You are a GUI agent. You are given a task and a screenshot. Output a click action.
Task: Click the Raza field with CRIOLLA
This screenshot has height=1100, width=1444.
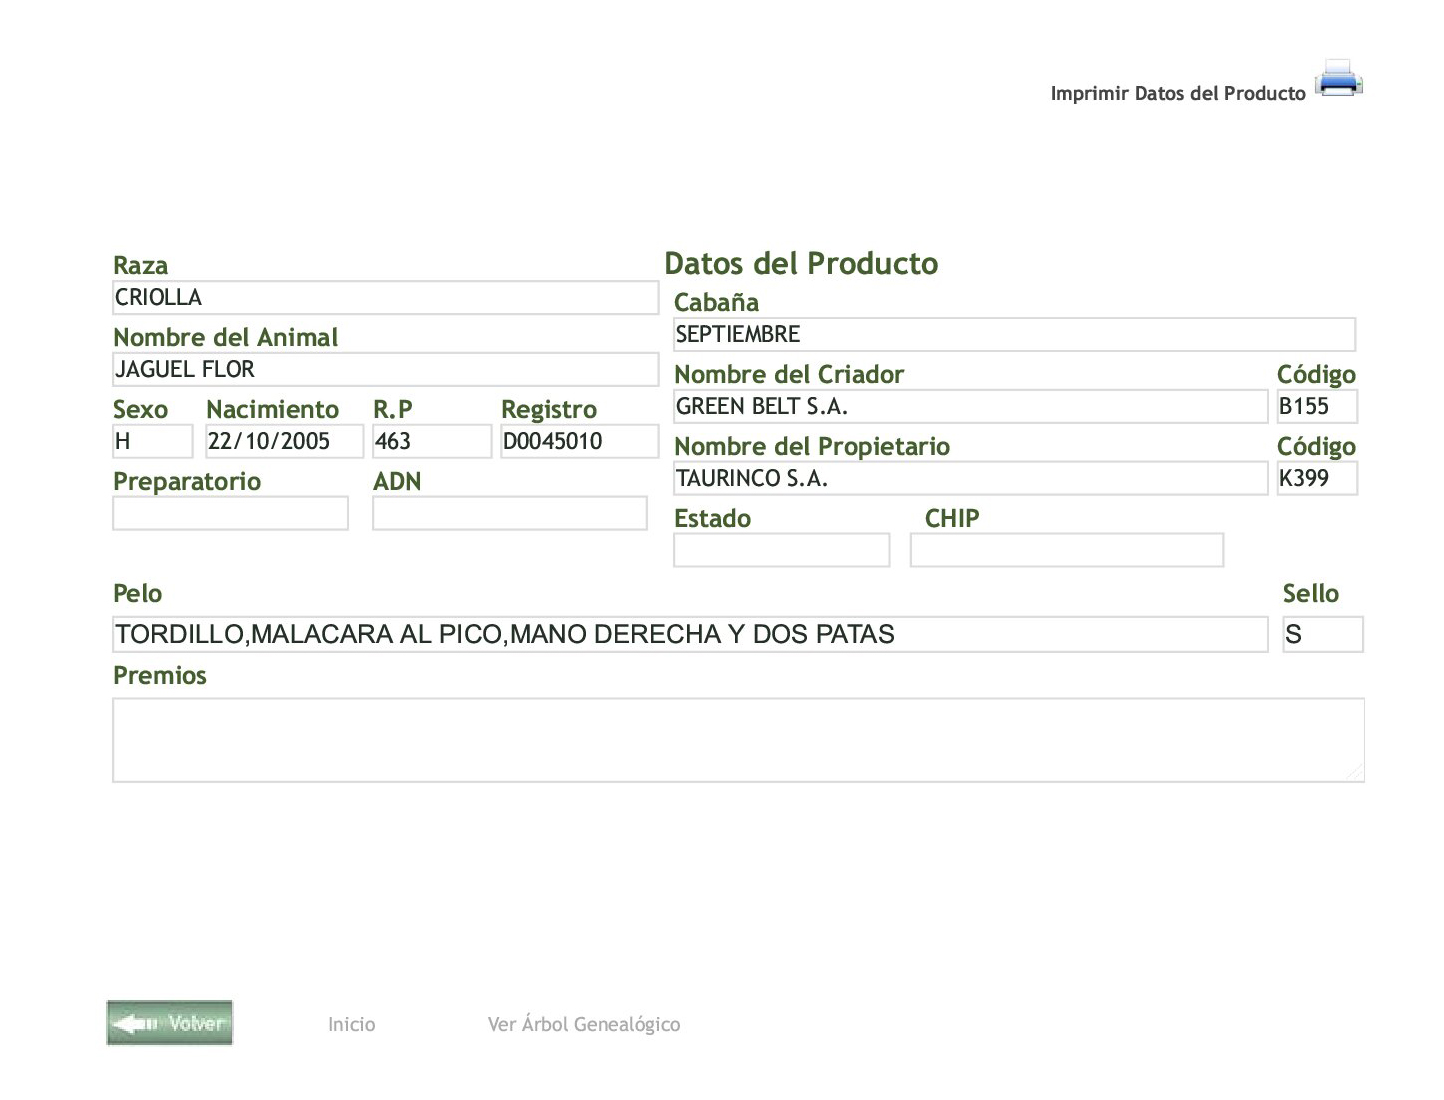[385, 298]
